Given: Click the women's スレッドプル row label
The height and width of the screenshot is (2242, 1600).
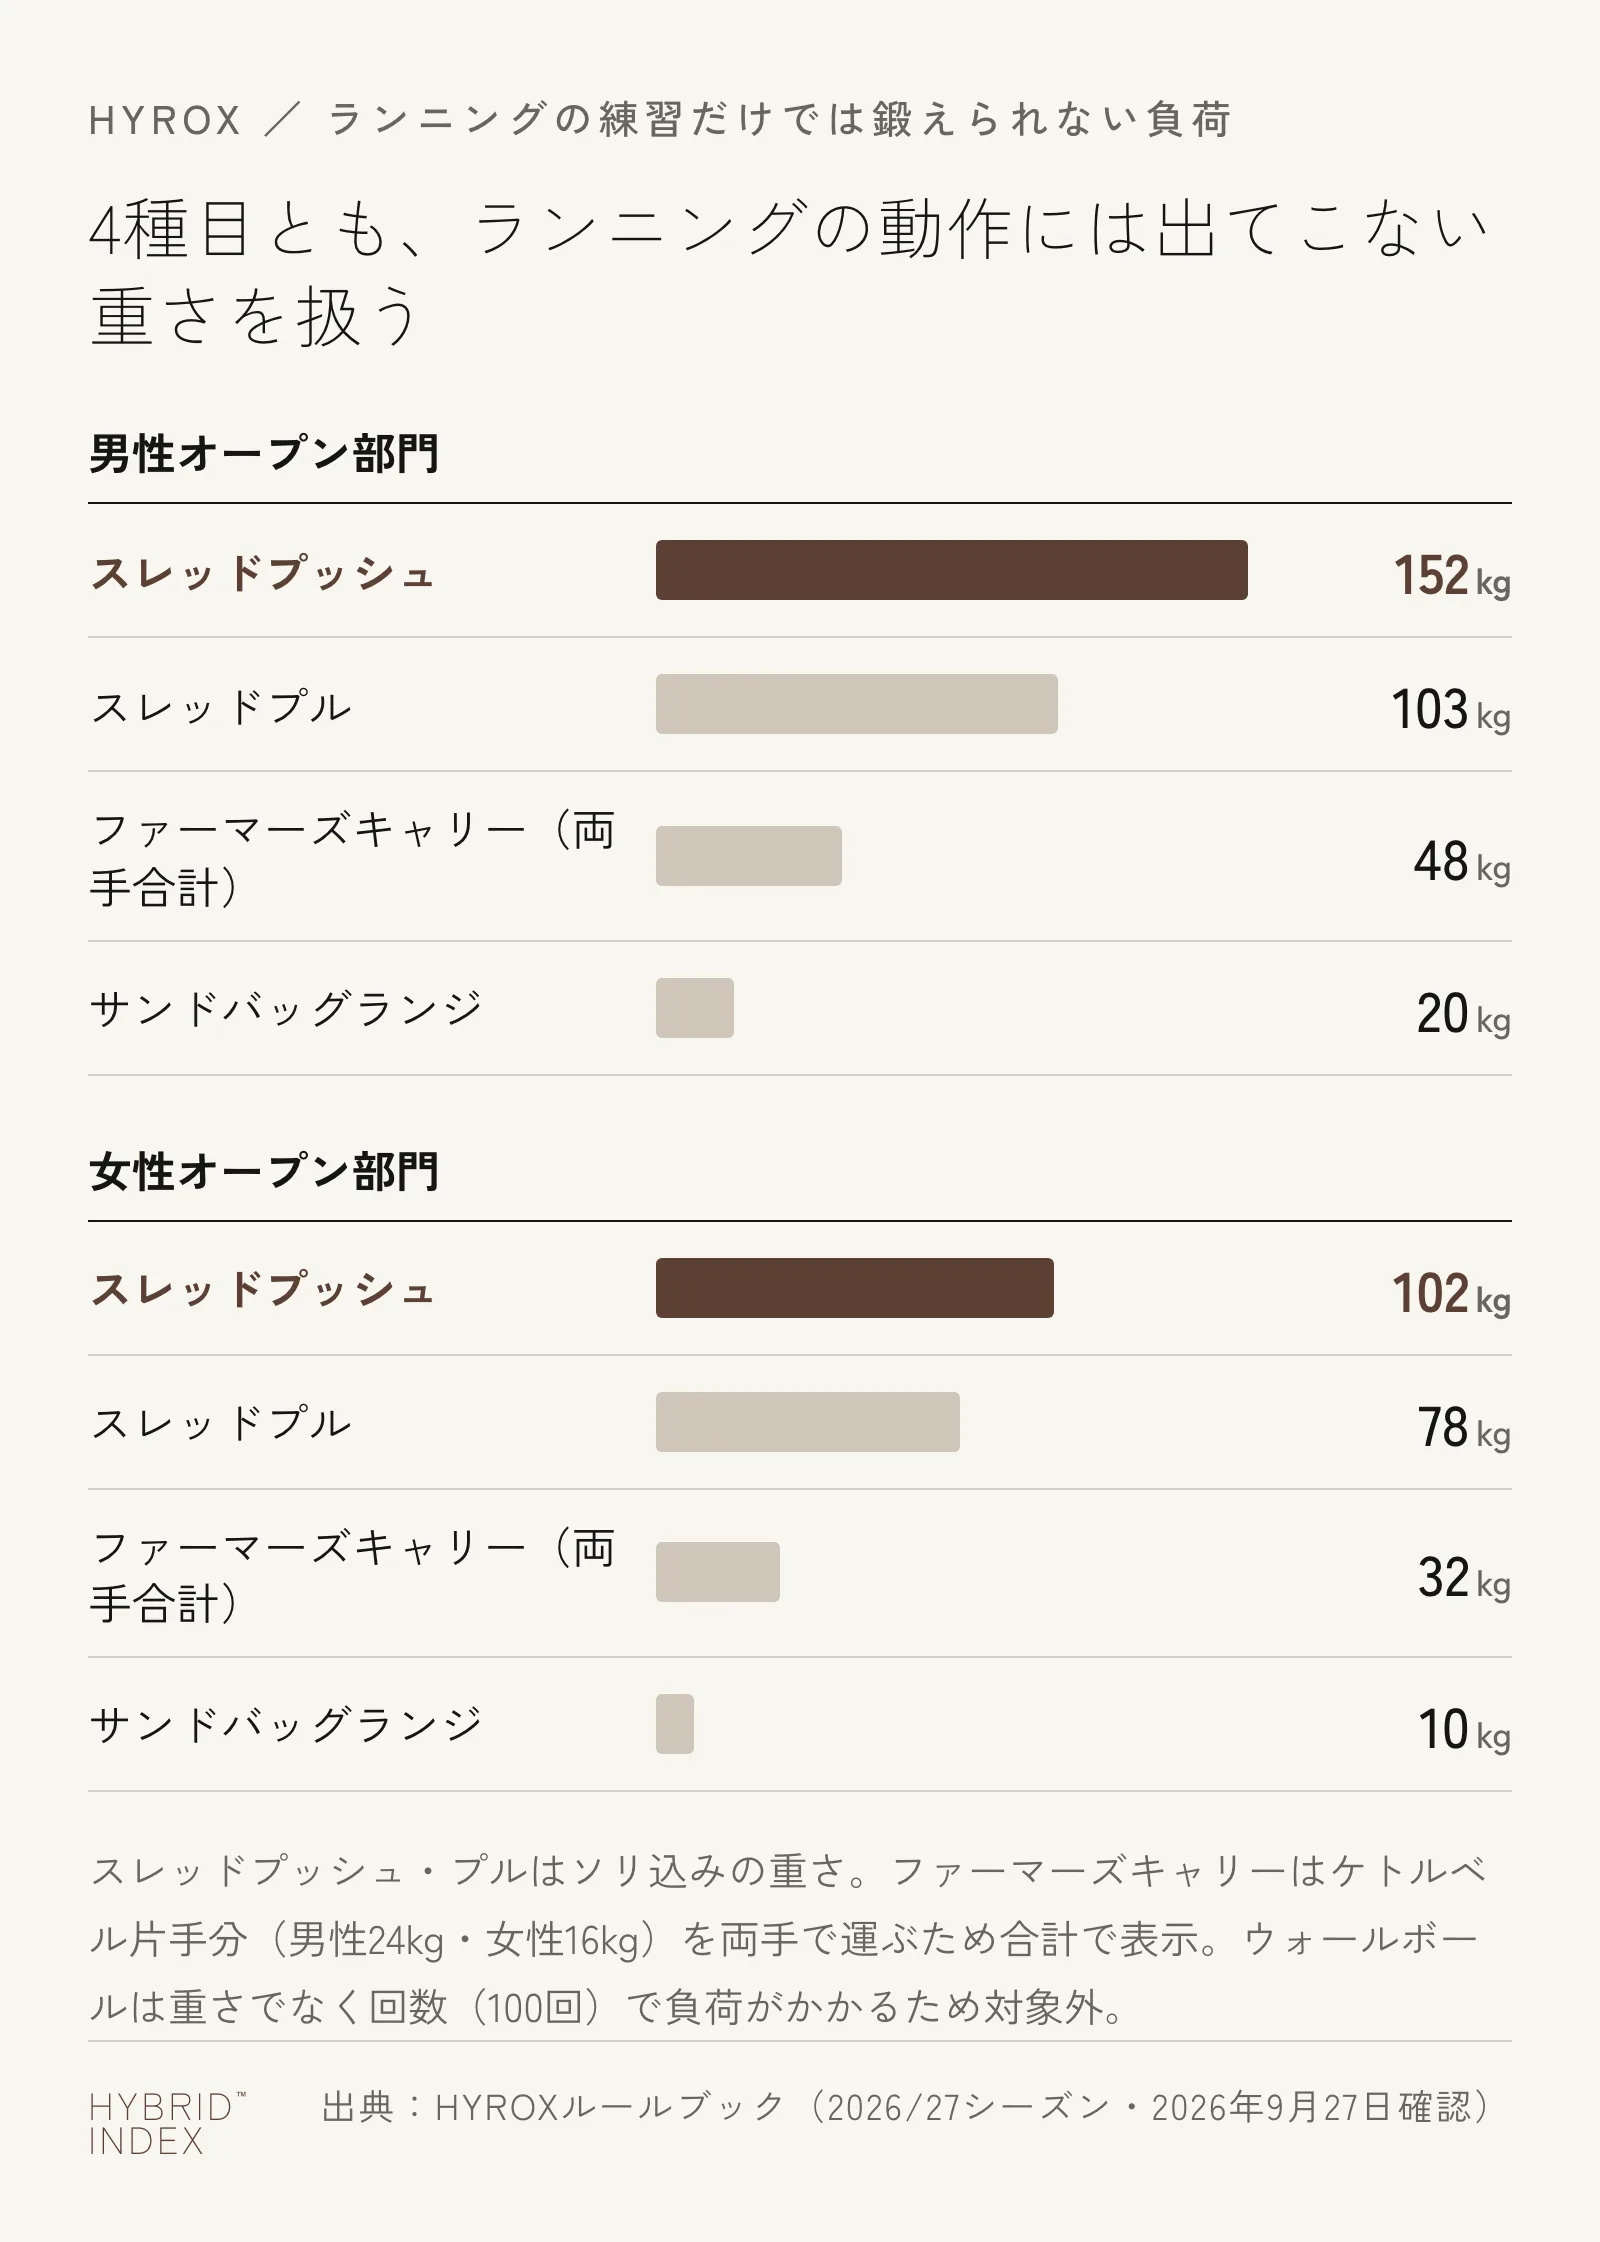Looking at the screenshot, I should click(221, 1422).
